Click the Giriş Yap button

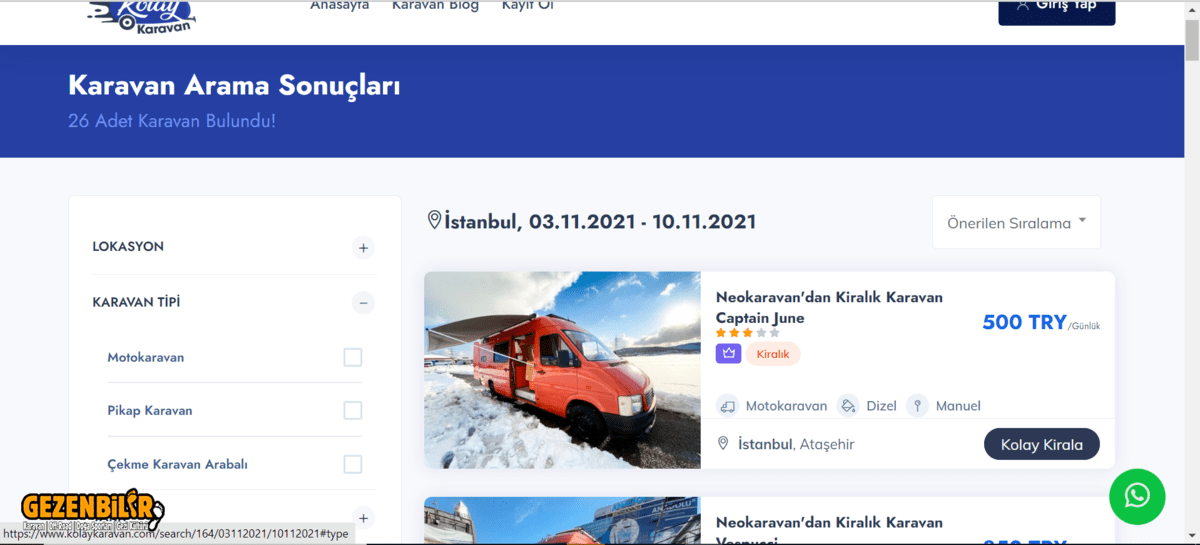click(x=1056, y=10)
